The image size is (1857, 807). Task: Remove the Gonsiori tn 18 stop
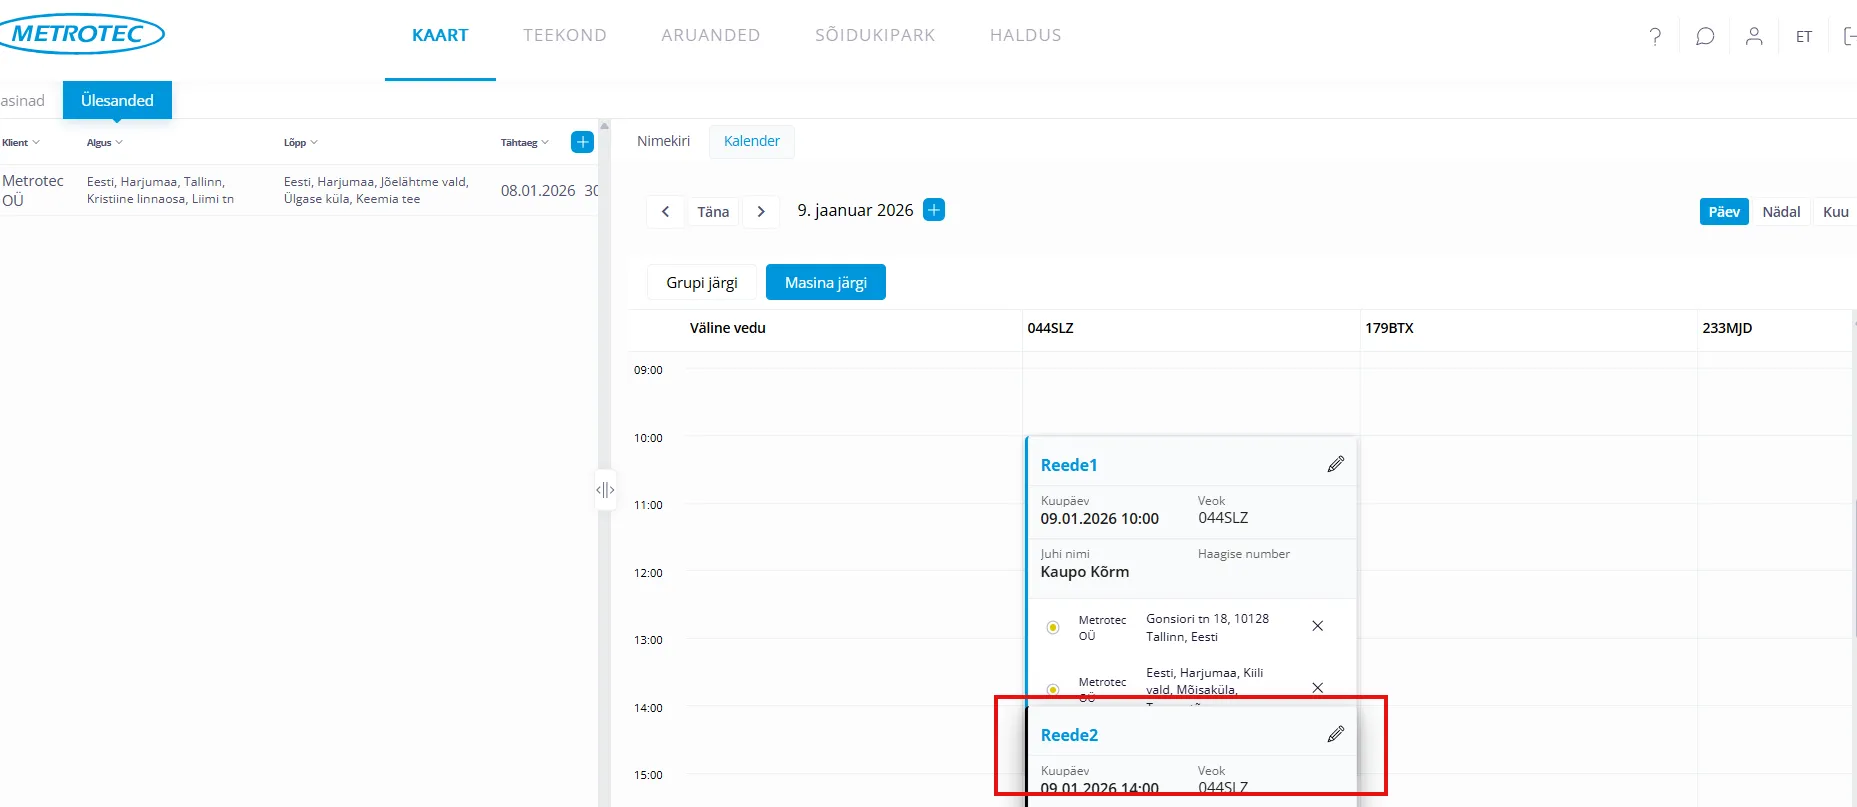(x=1317, y=626)
